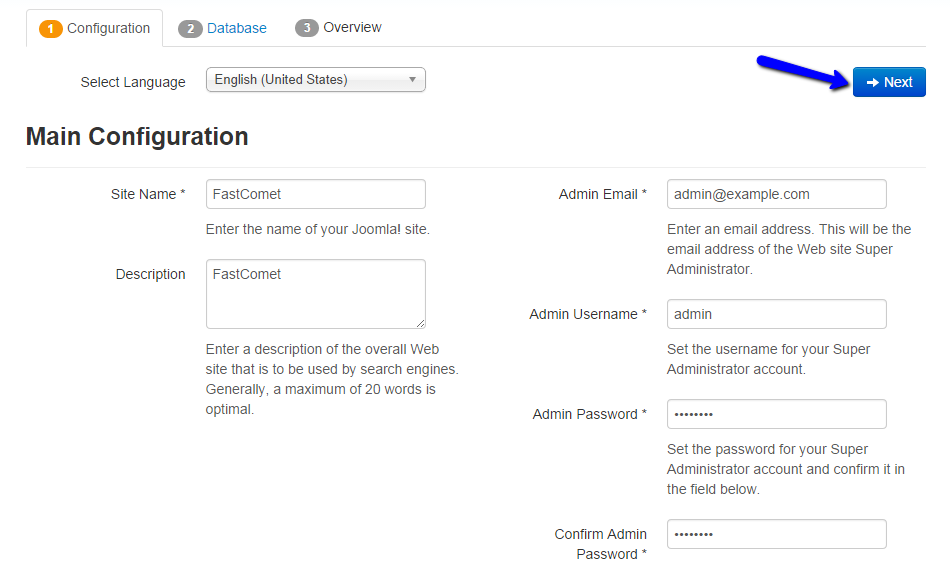The width and height of the screenshot is (950, 577).
Task: Click the Admin Username field
Action: click(776, 314)
